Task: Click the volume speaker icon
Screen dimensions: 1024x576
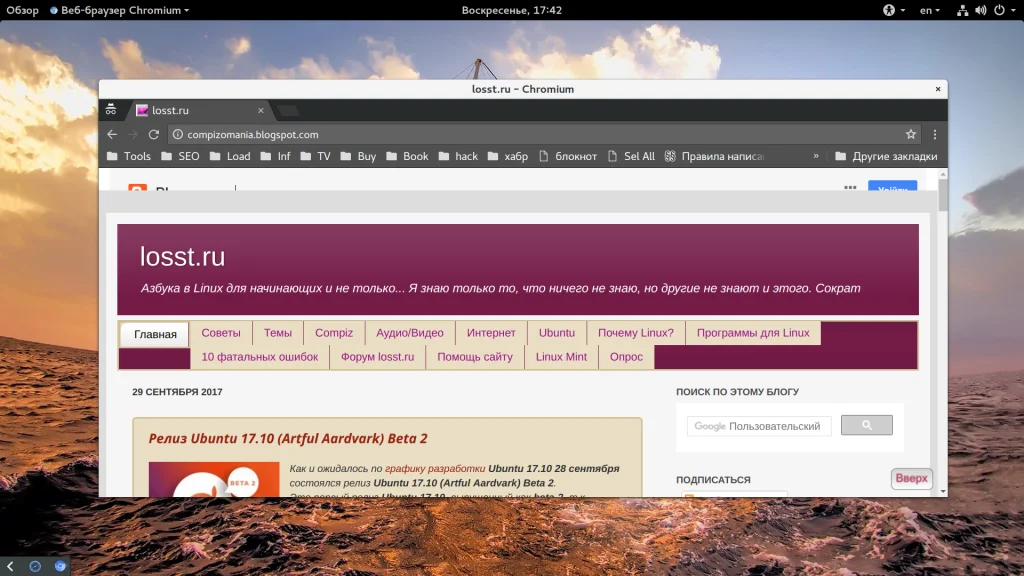Action: (981, 10)
